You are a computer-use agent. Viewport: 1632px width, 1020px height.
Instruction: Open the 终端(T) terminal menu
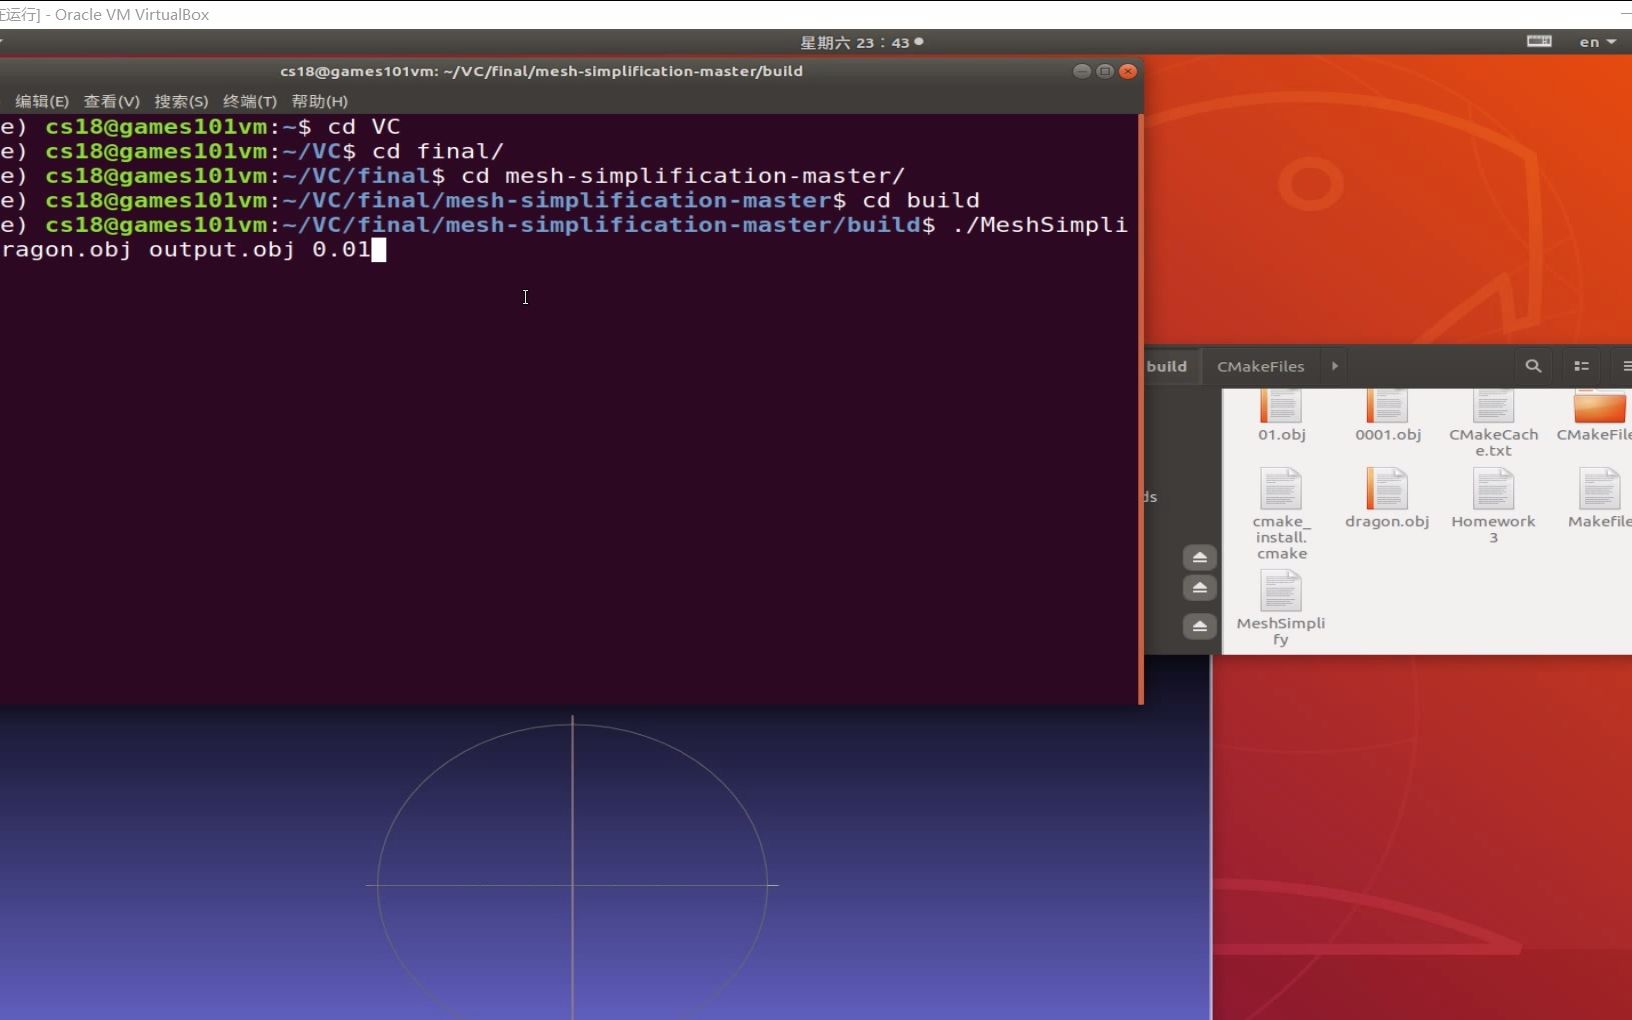click(250, 101)
